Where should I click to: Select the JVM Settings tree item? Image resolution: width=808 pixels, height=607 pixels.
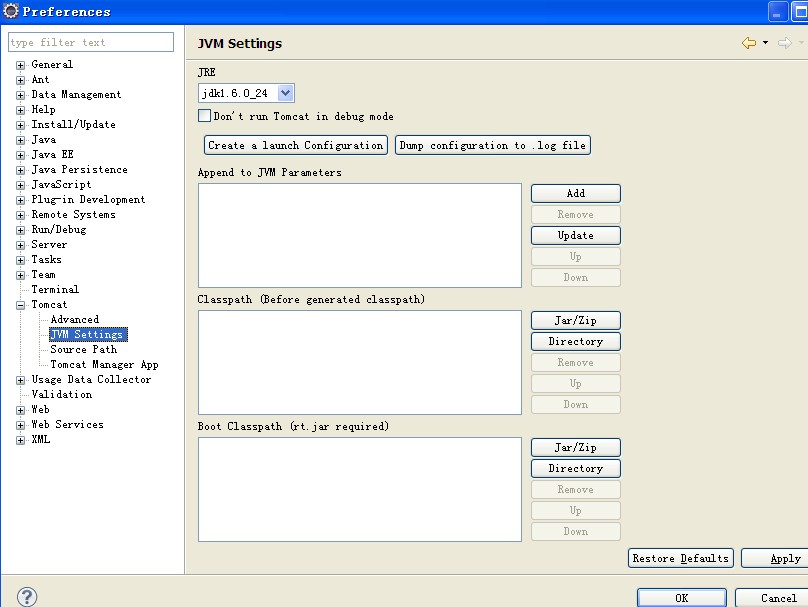pos(88,334)
